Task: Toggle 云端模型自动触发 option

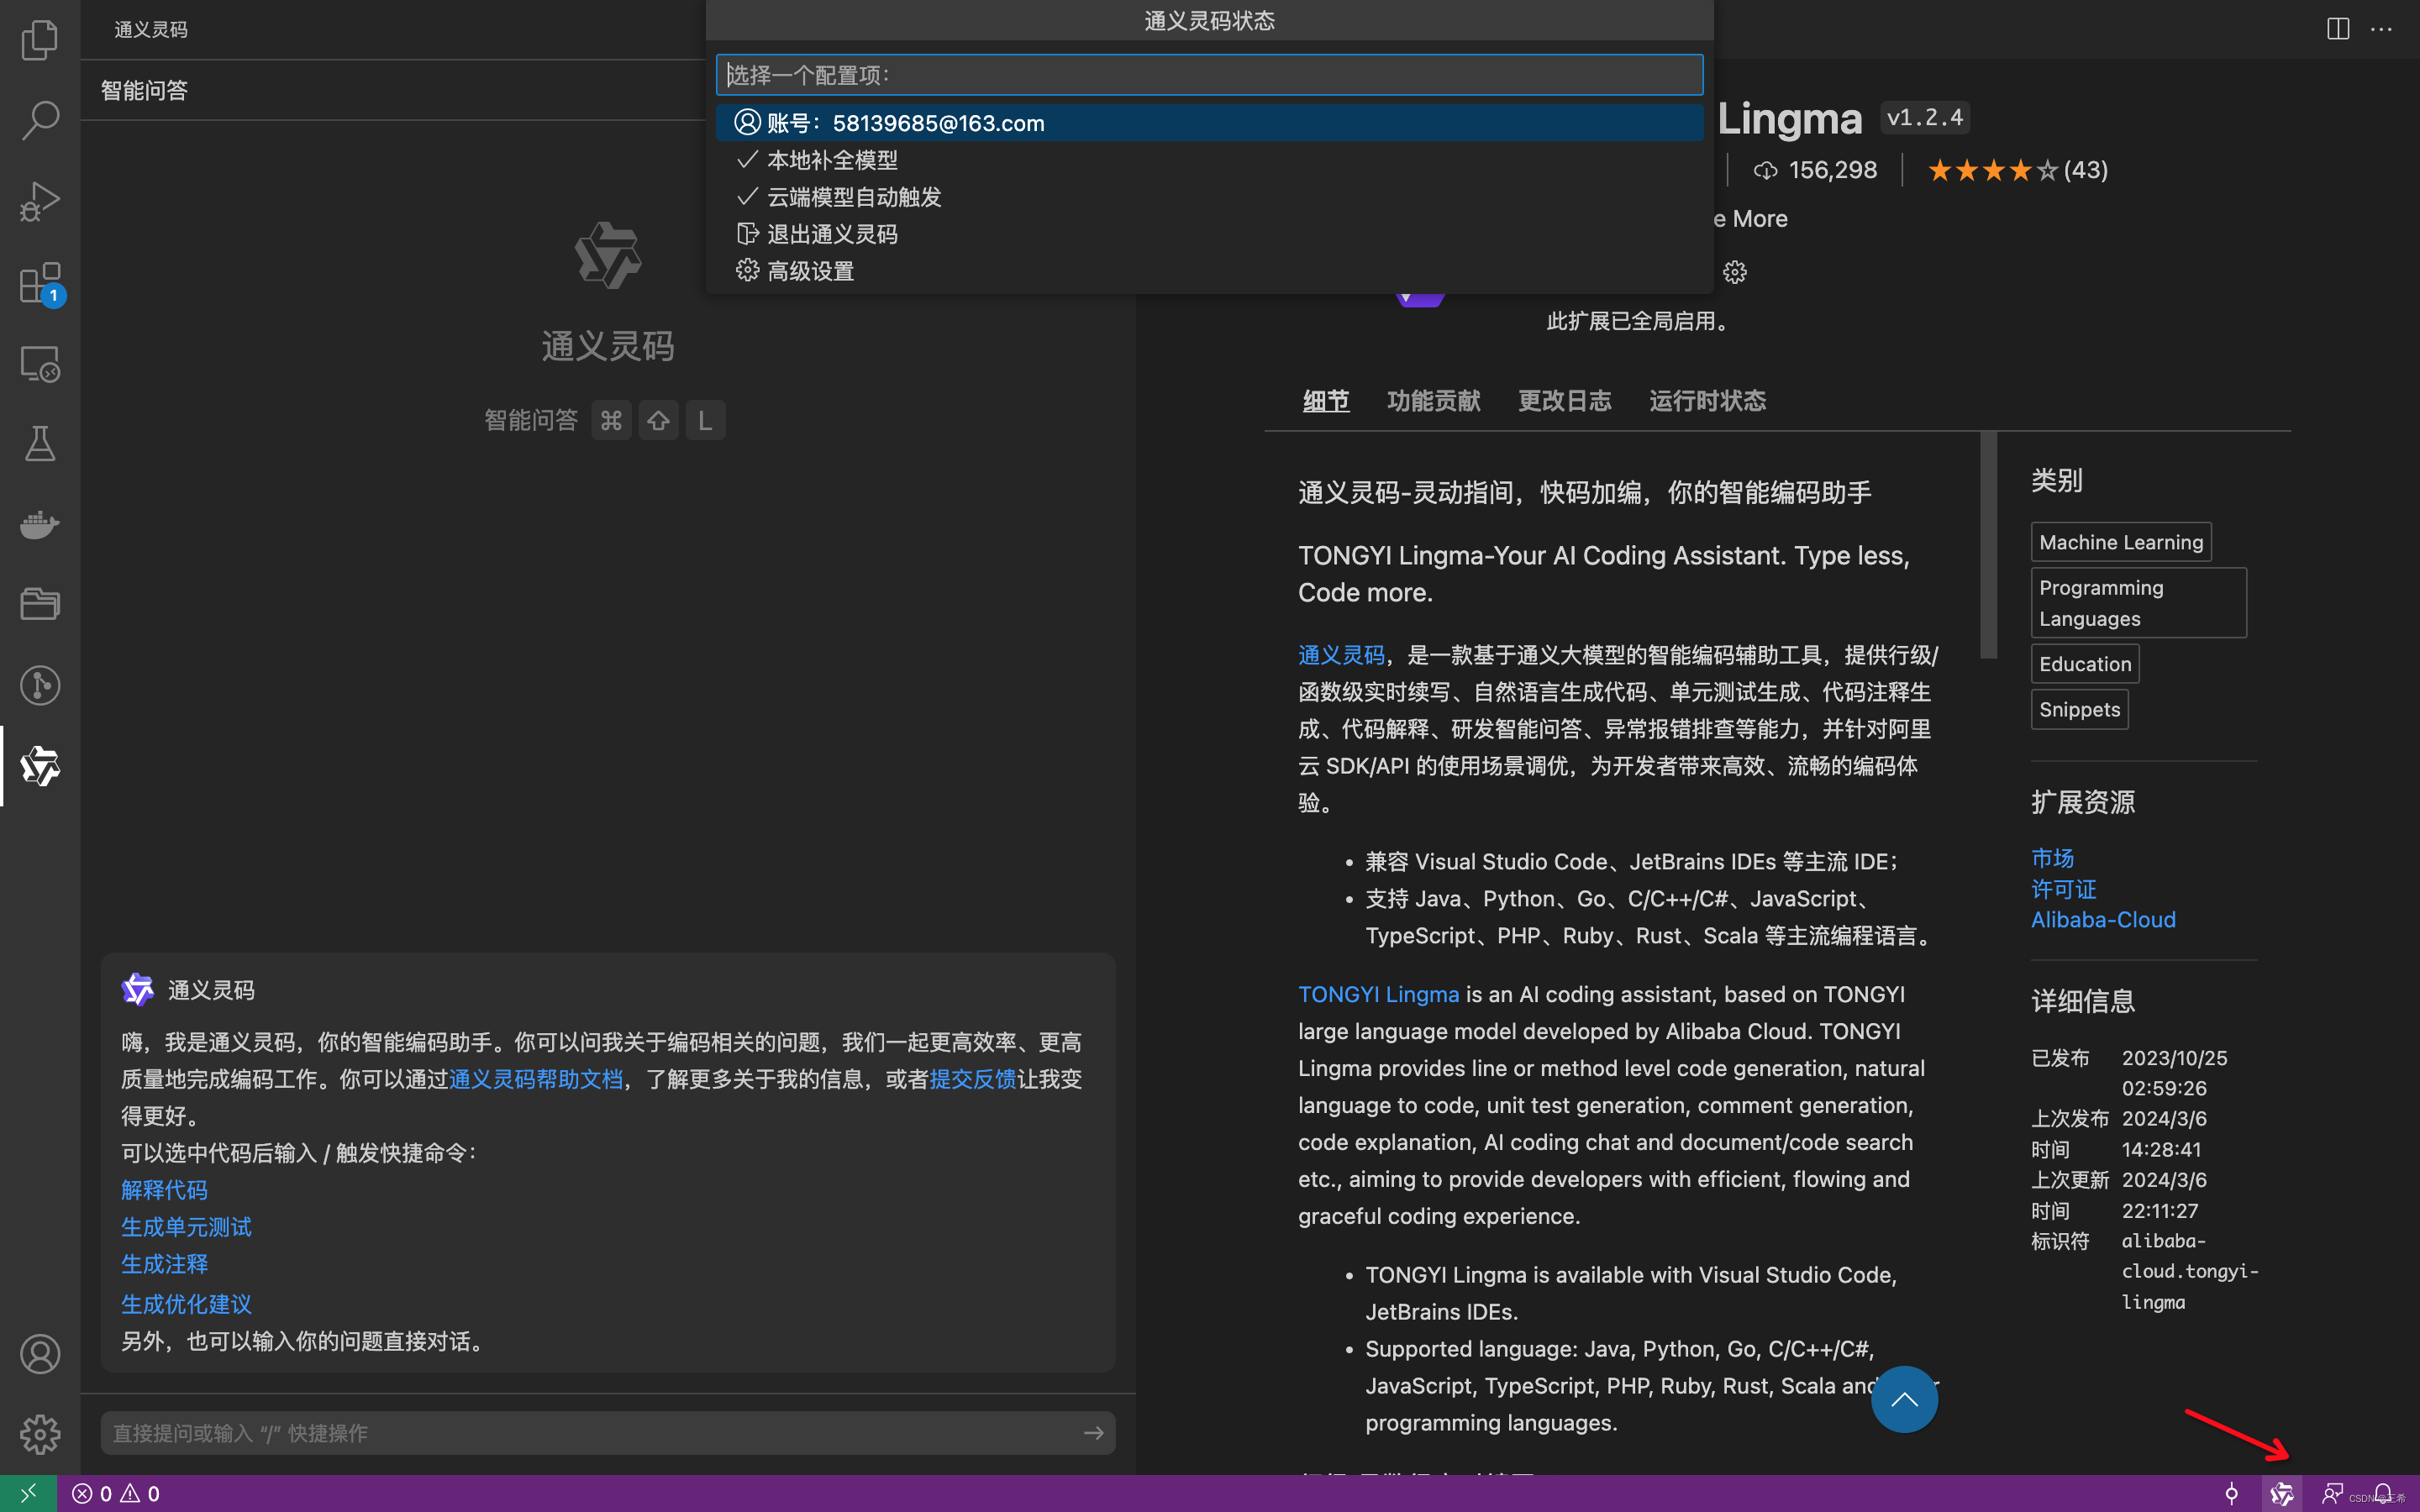Action: click(854, 197)
